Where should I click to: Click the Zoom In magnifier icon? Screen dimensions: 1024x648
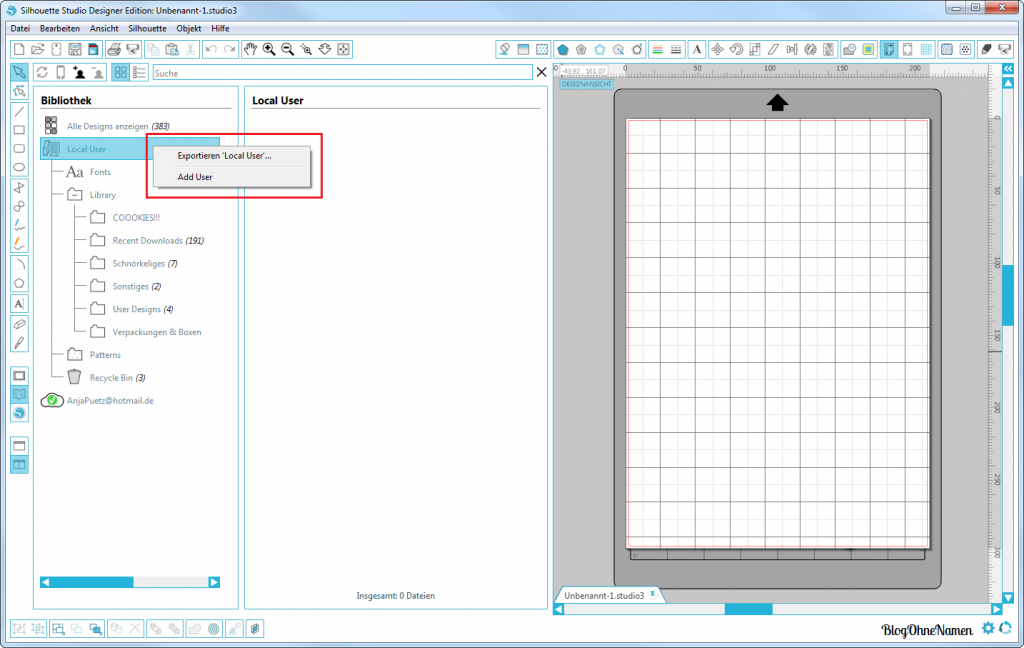click(269, 49)
